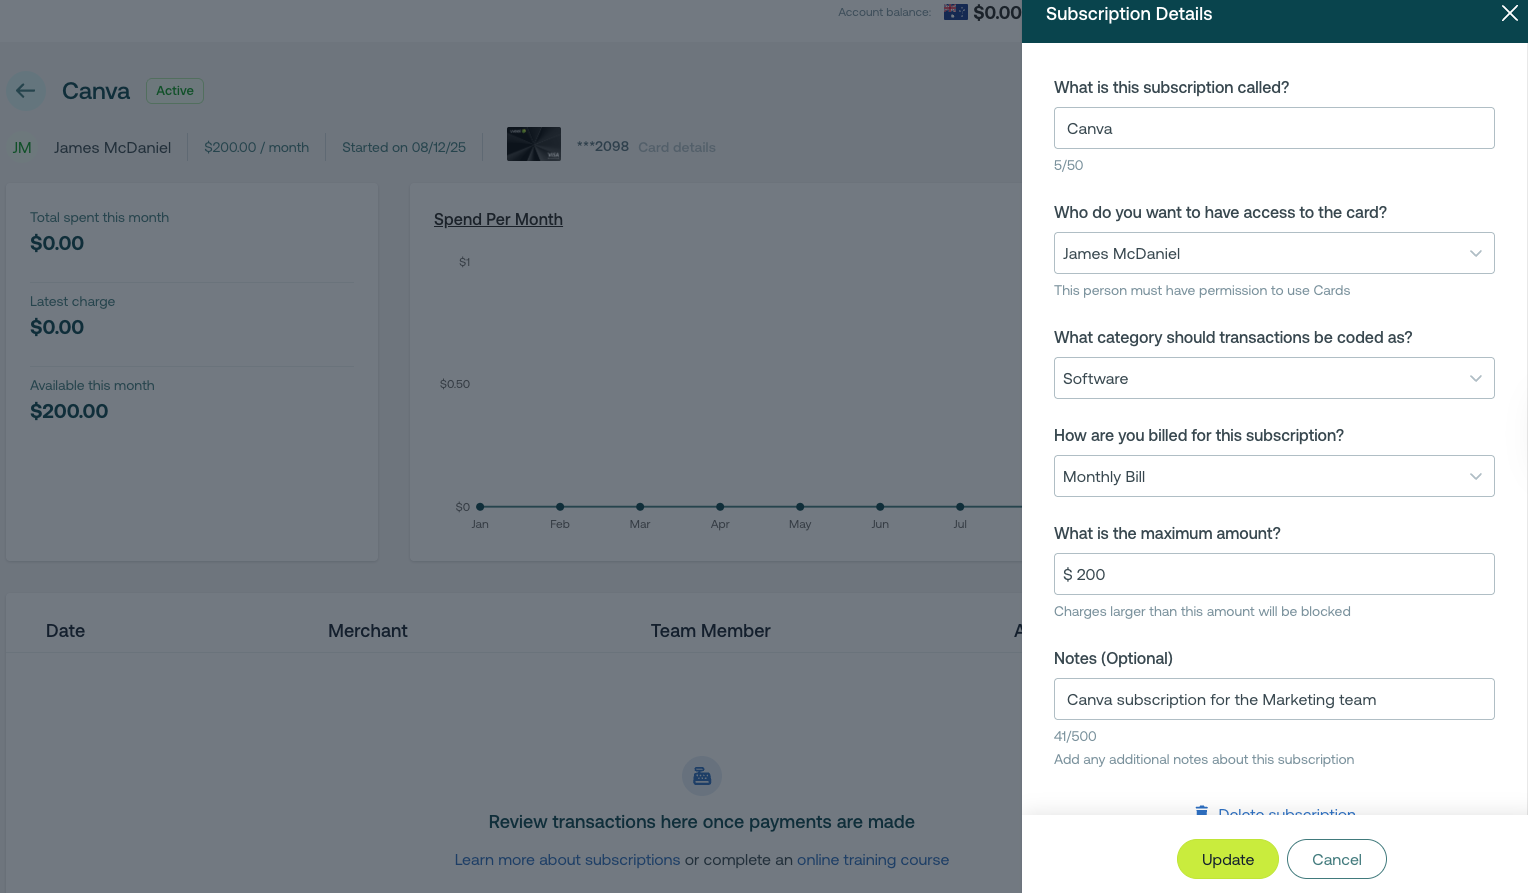Click the Jan data point on the chart
This screenshot has width=1528, height=893.
point(480,507)
